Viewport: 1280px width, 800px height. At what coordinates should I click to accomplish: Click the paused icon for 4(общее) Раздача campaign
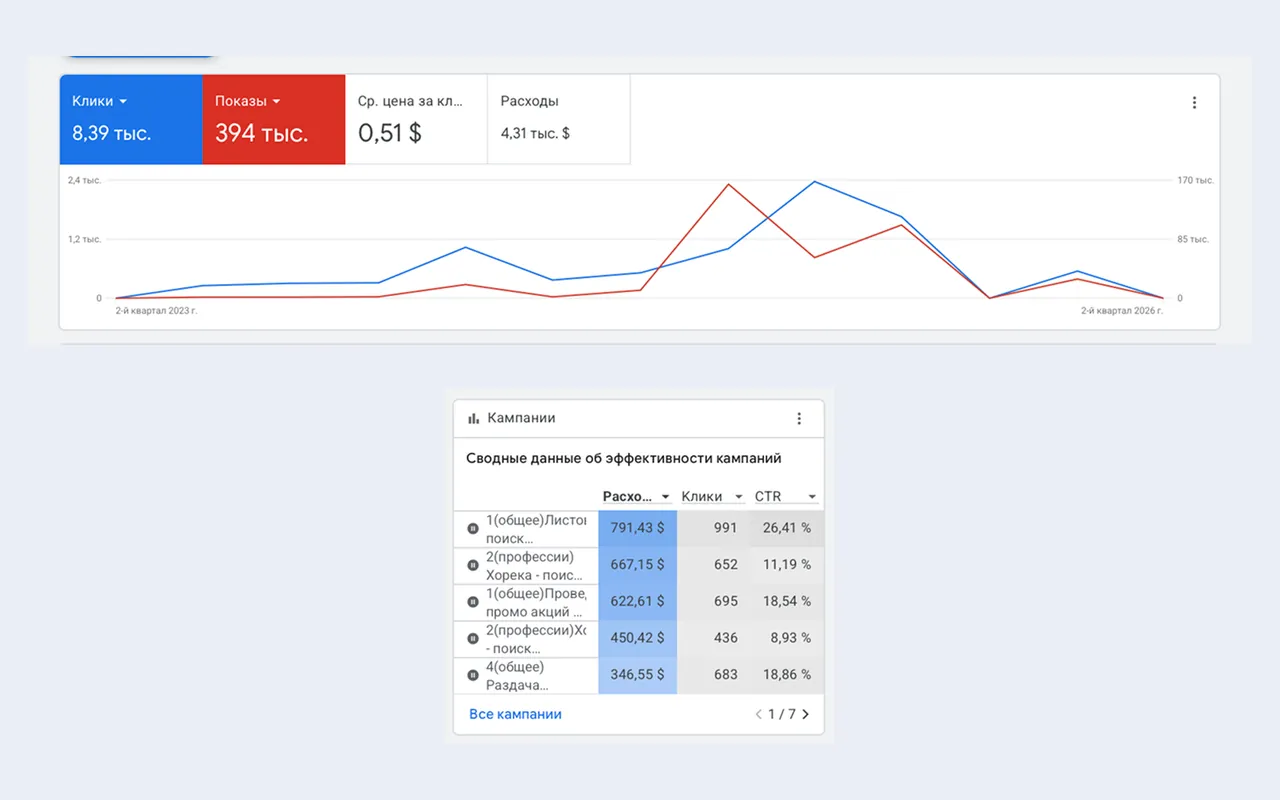473,675
